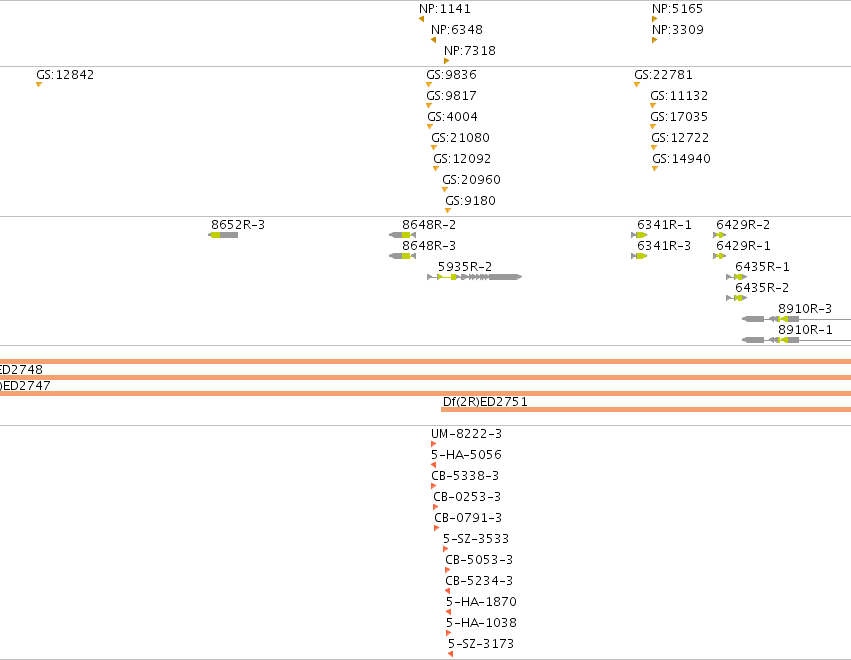Click the NP:3309 label

point(677,29)
